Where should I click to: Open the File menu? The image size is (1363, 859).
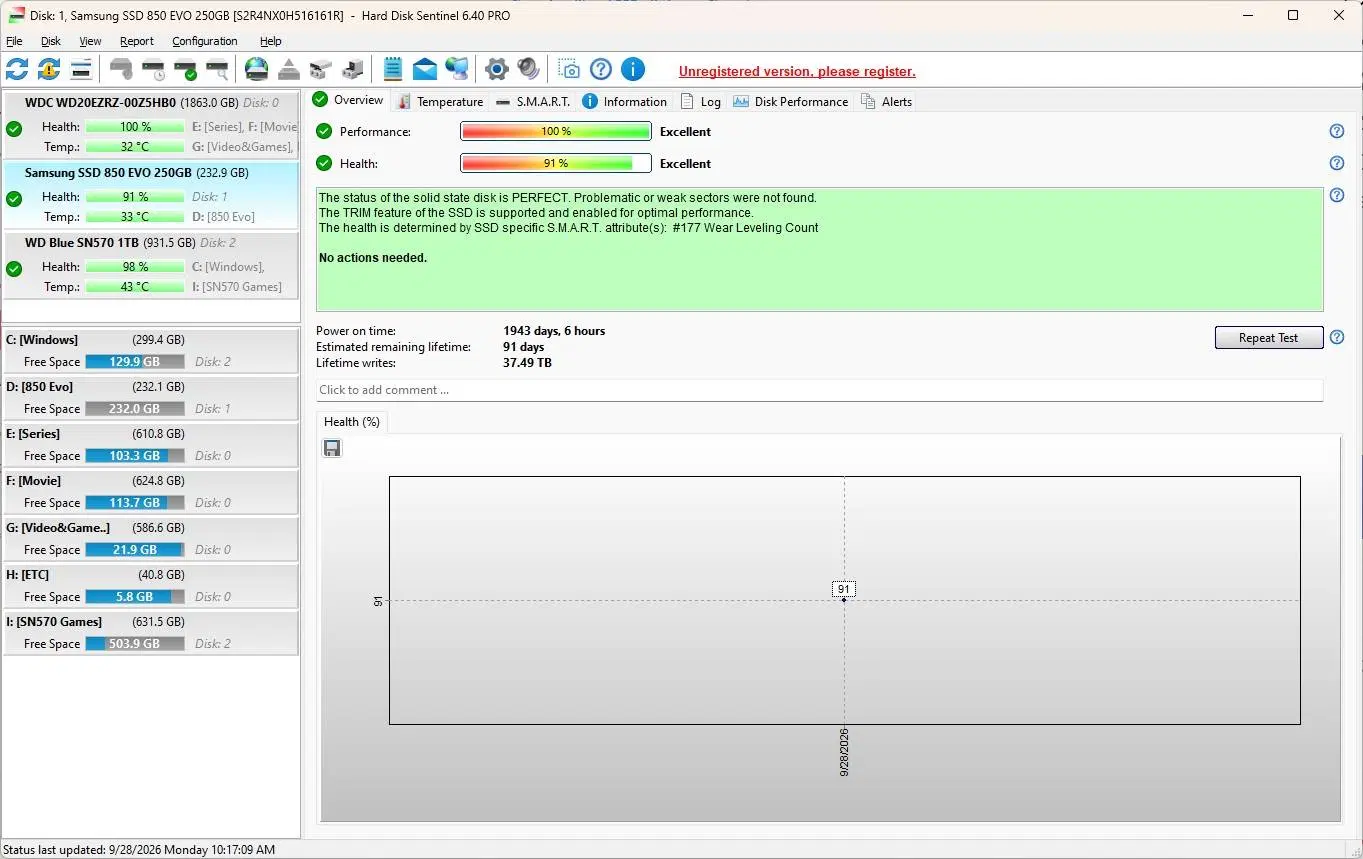pyautogui.click(x=14, y=41)
